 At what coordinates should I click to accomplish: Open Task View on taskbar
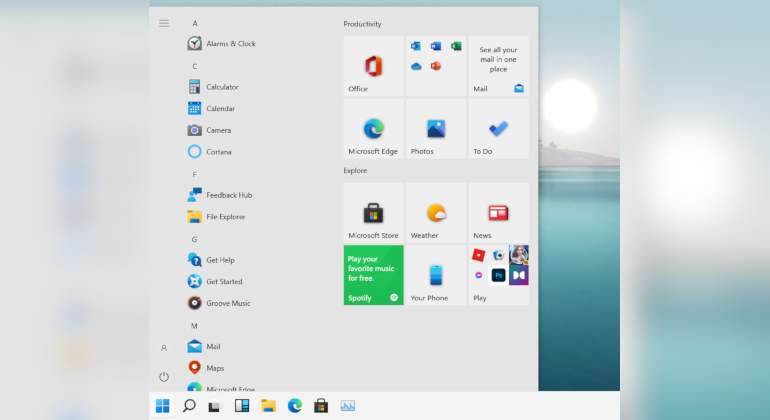tap(214, 407)
